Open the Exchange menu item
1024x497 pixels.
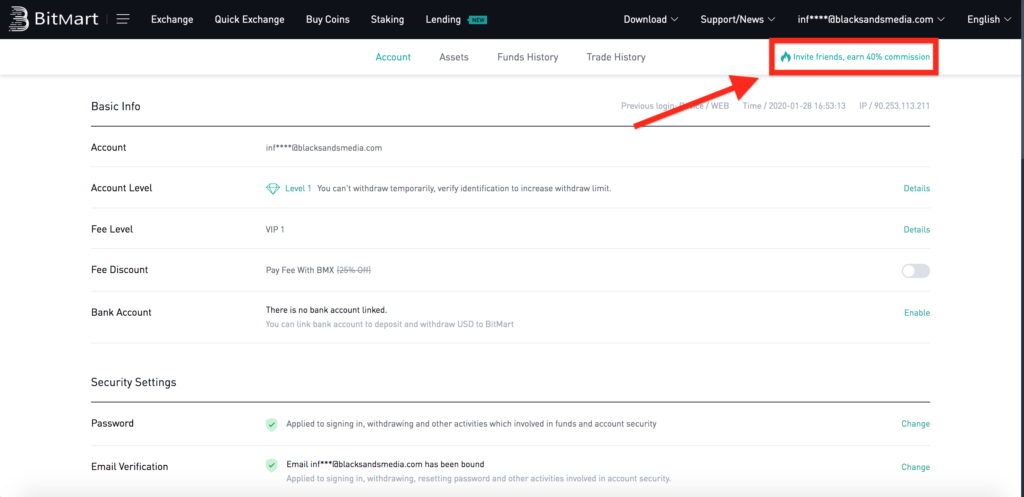172,19
